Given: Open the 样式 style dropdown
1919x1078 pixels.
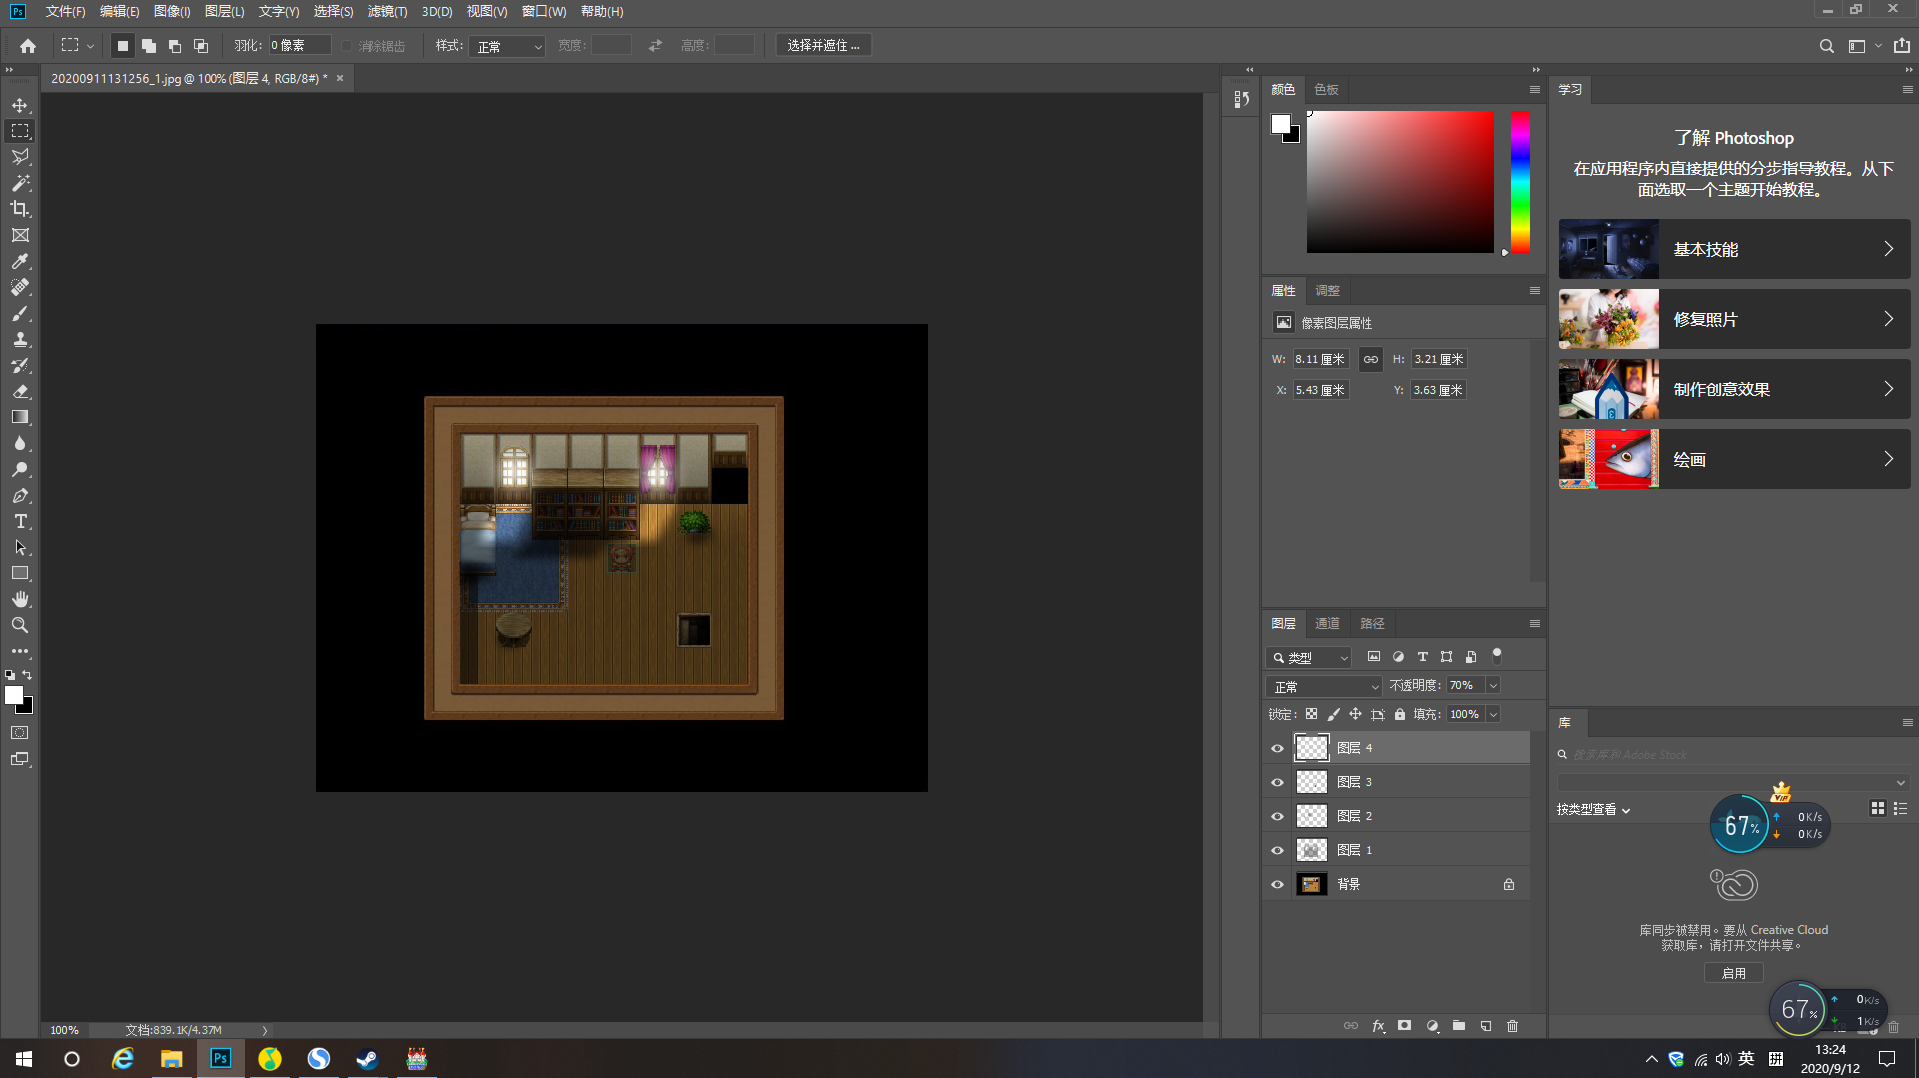Looking at the screenshot, I should pyautogui.click(x=508, y=46).
